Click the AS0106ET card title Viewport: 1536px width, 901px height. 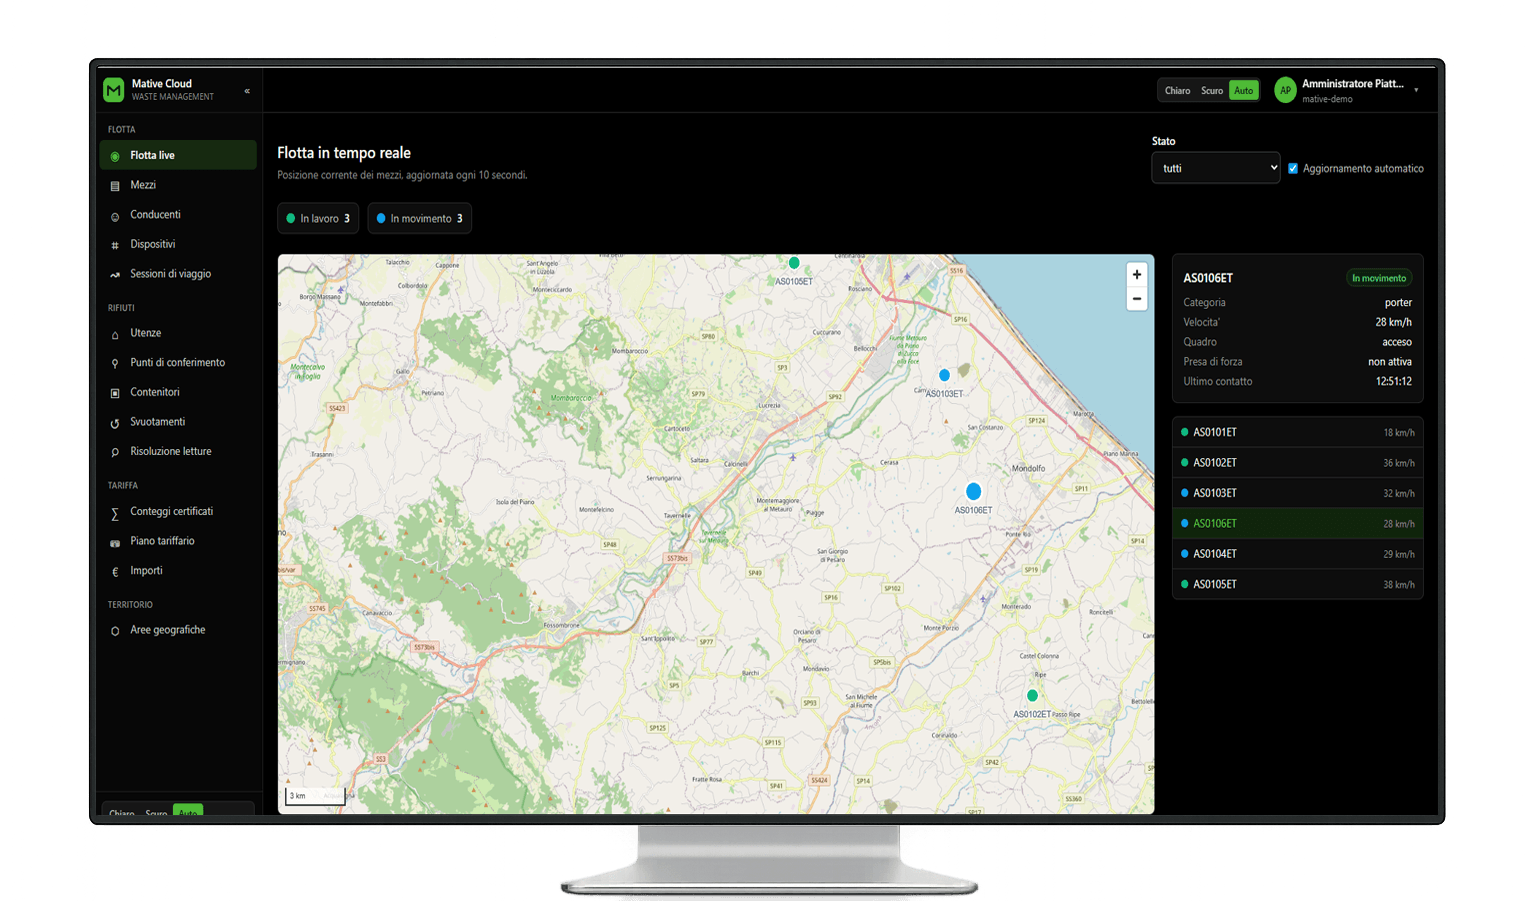point(1208,278)
